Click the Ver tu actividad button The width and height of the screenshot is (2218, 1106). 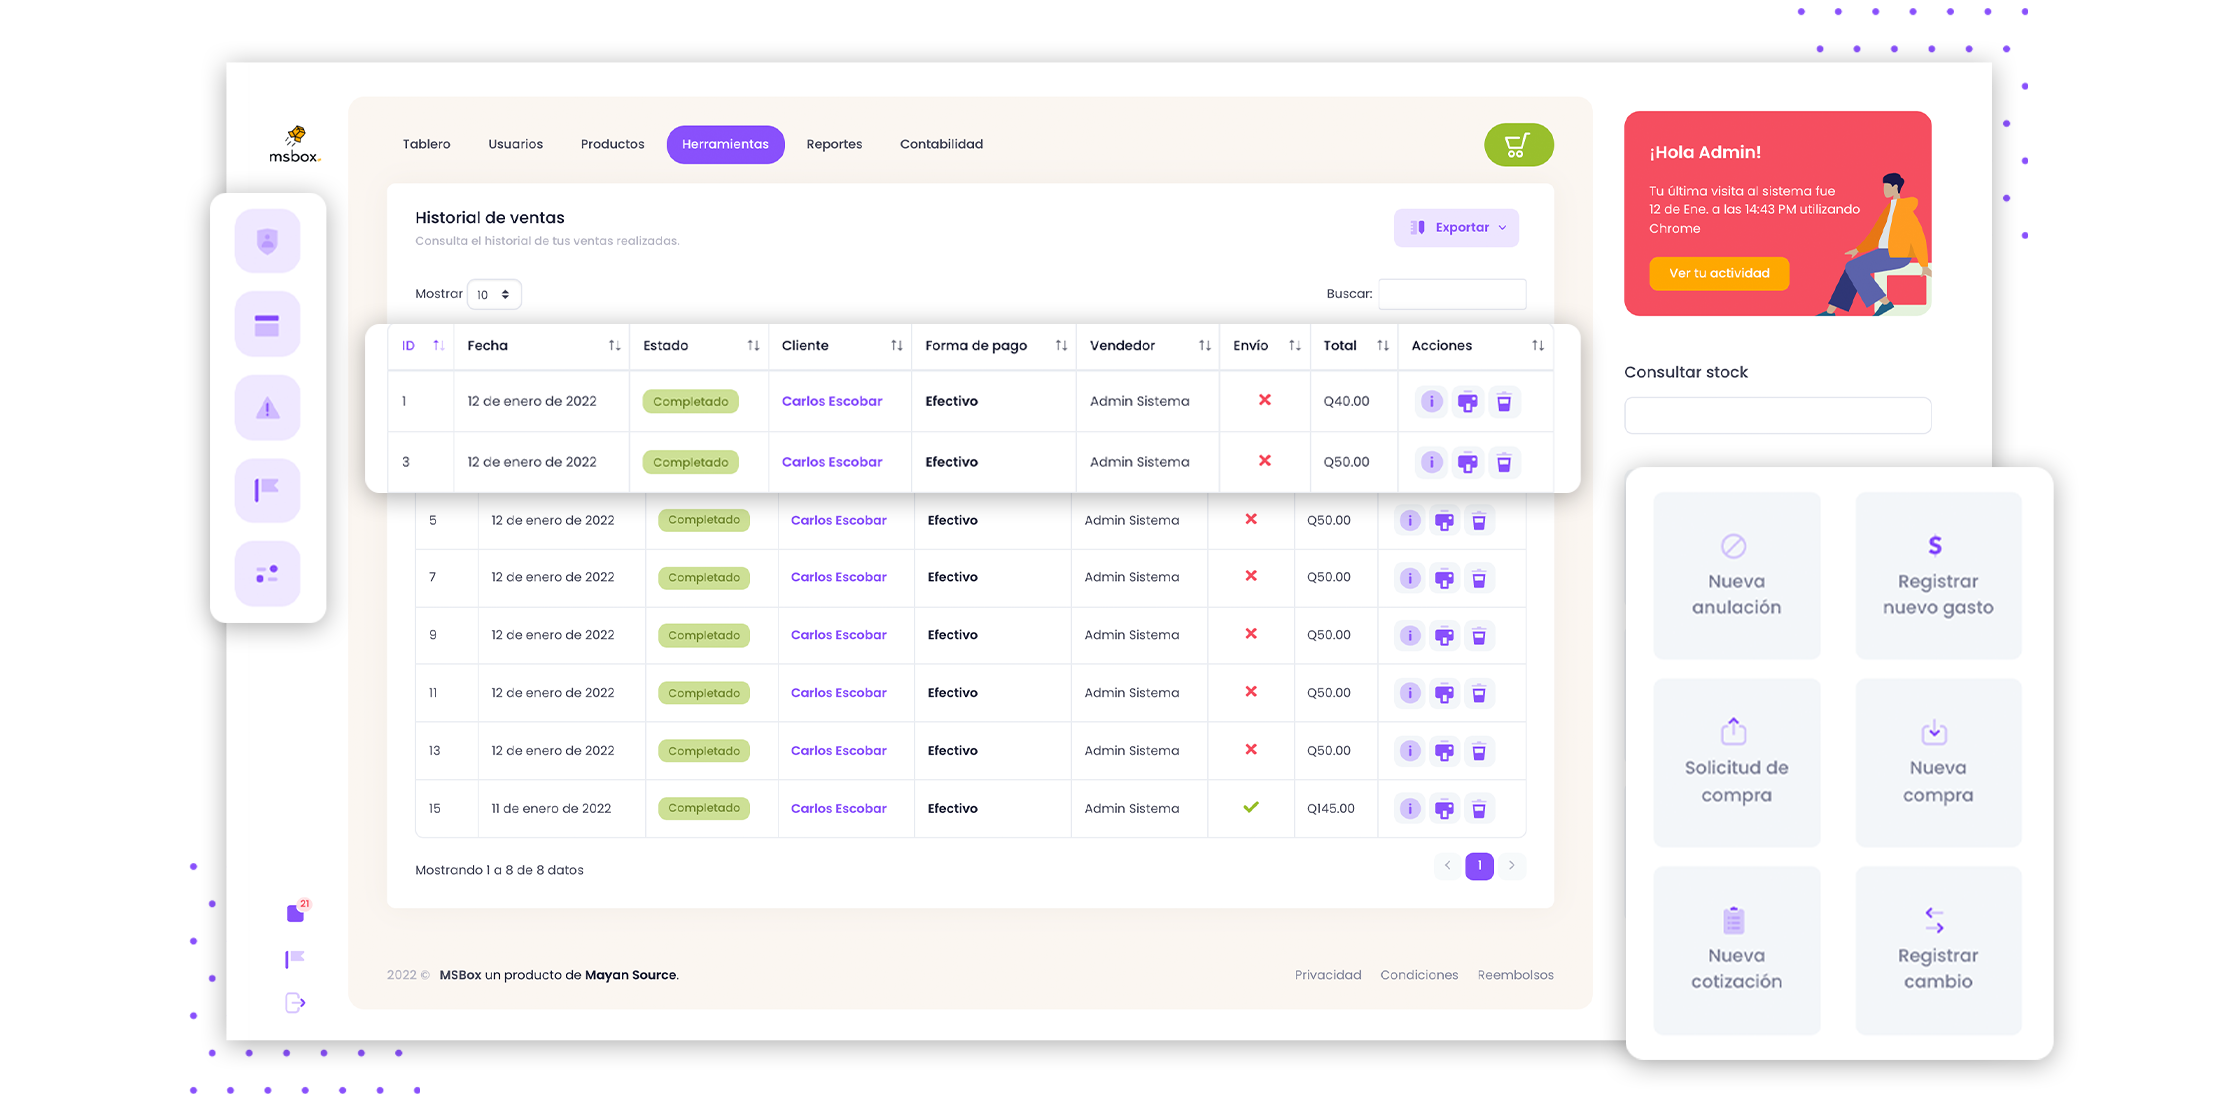click(1718, 273)
